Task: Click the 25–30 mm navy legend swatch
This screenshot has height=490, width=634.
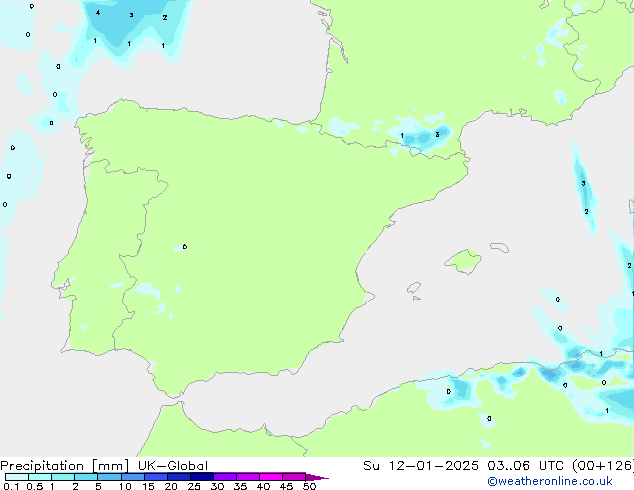Action: coord(201,477)
